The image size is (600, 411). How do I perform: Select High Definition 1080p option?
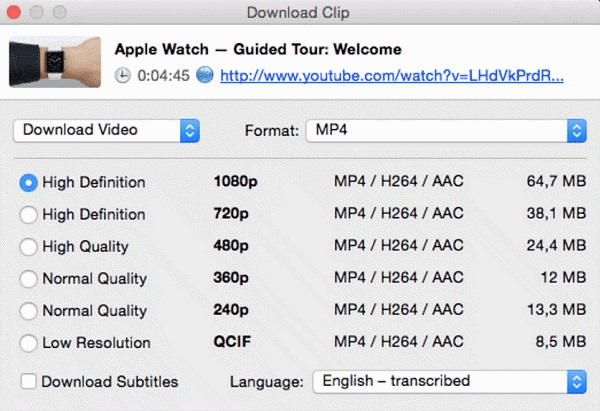tap(28, 183)
